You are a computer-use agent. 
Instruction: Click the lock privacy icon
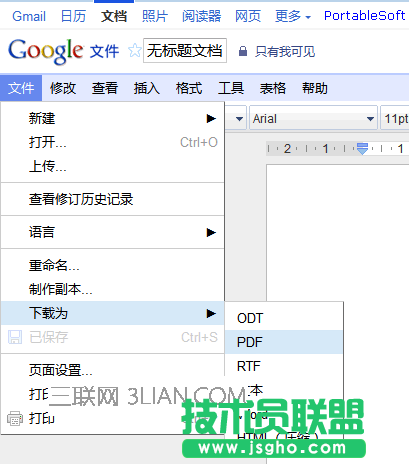[x=243, y=51]
